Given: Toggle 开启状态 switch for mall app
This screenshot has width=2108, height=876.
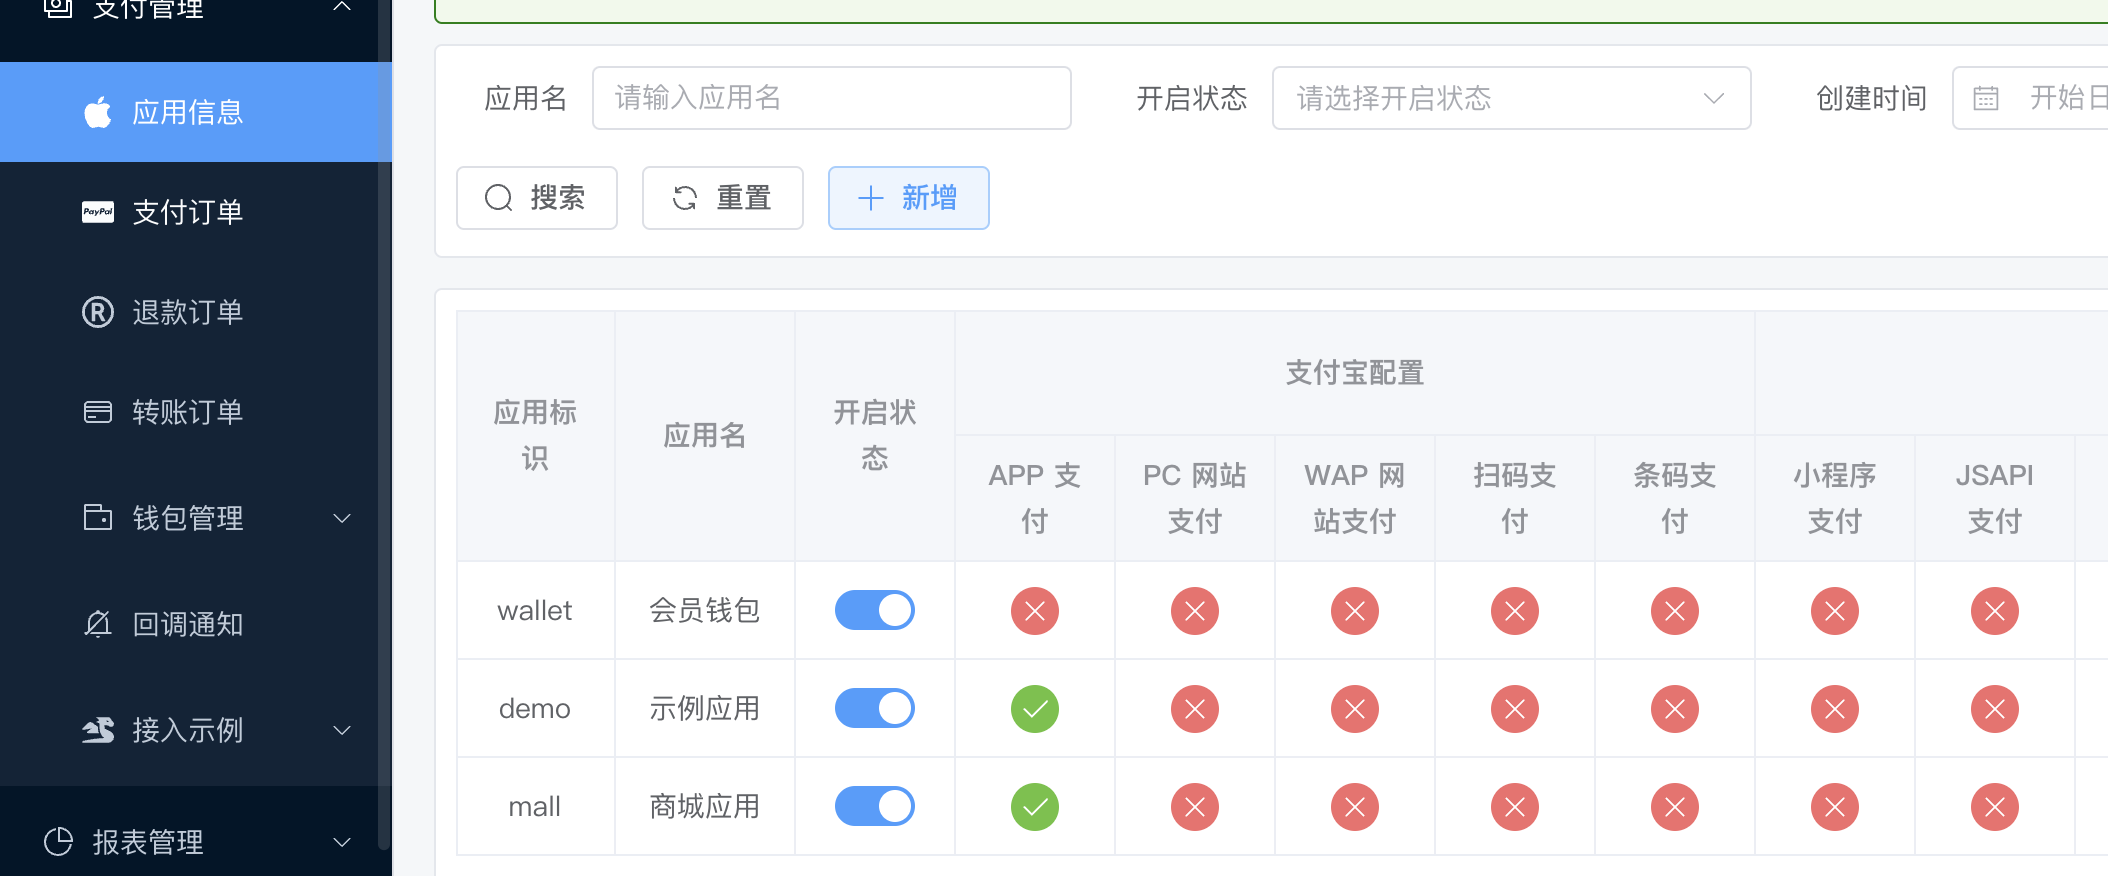Looking at the screenshot, I should [875, 806].
